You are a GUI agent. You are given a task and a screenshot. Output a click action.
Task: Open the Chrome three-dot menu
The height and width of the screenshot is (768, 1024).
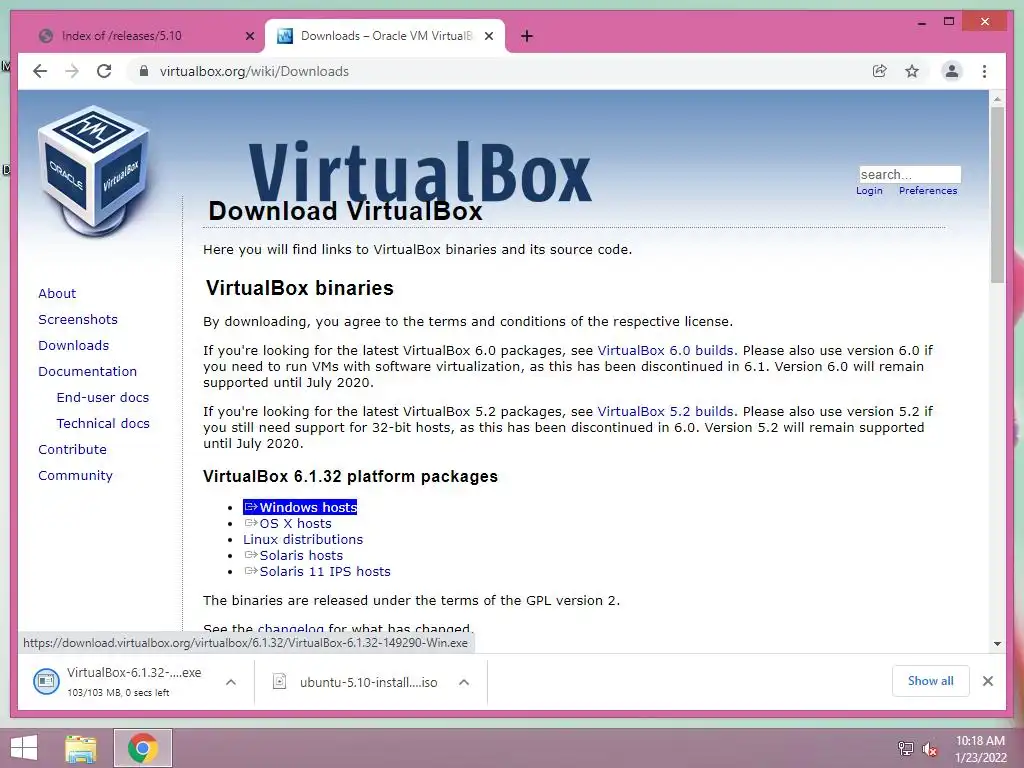pyautogui.click(x=984, y=71)
